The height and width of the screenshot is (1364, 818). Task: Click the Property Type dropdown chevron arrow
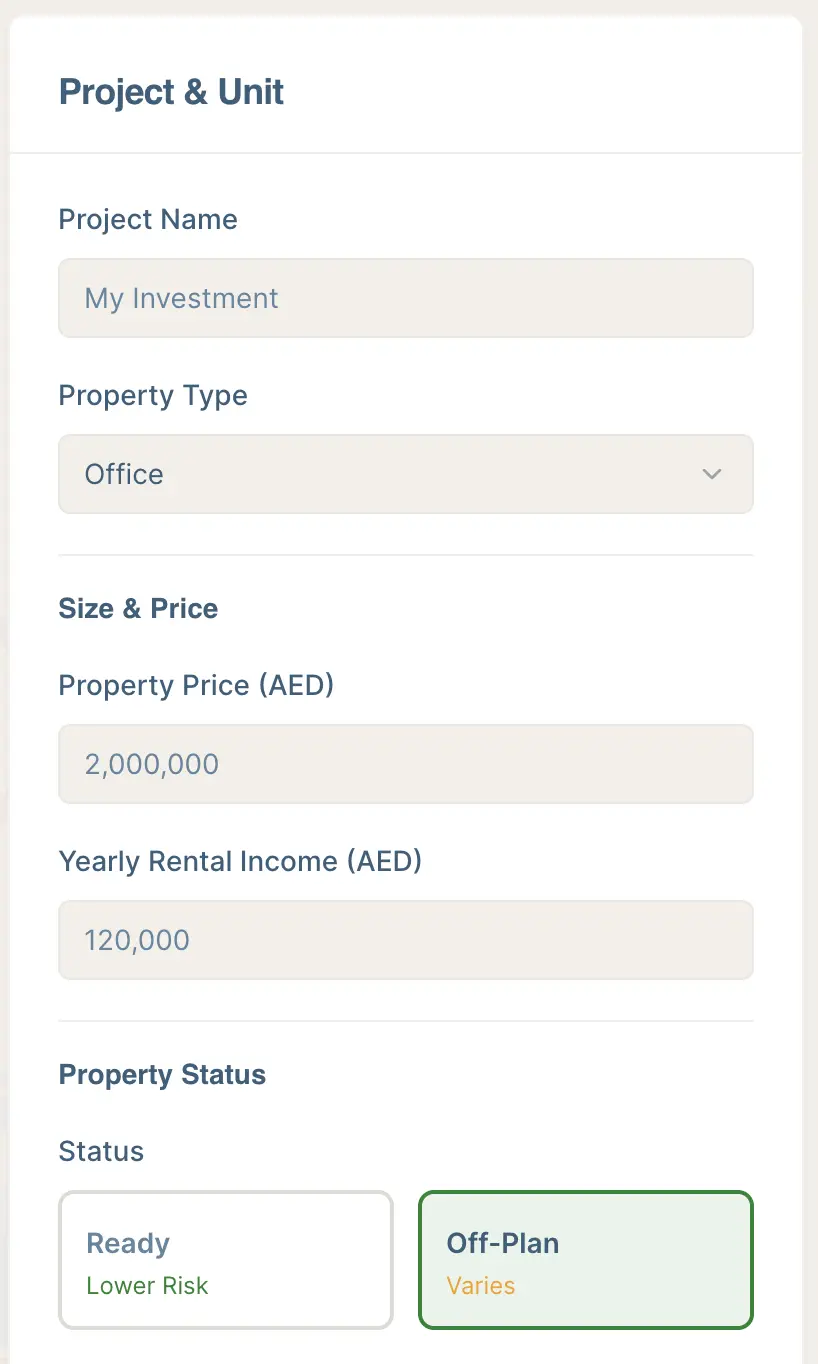coord(711,474)
